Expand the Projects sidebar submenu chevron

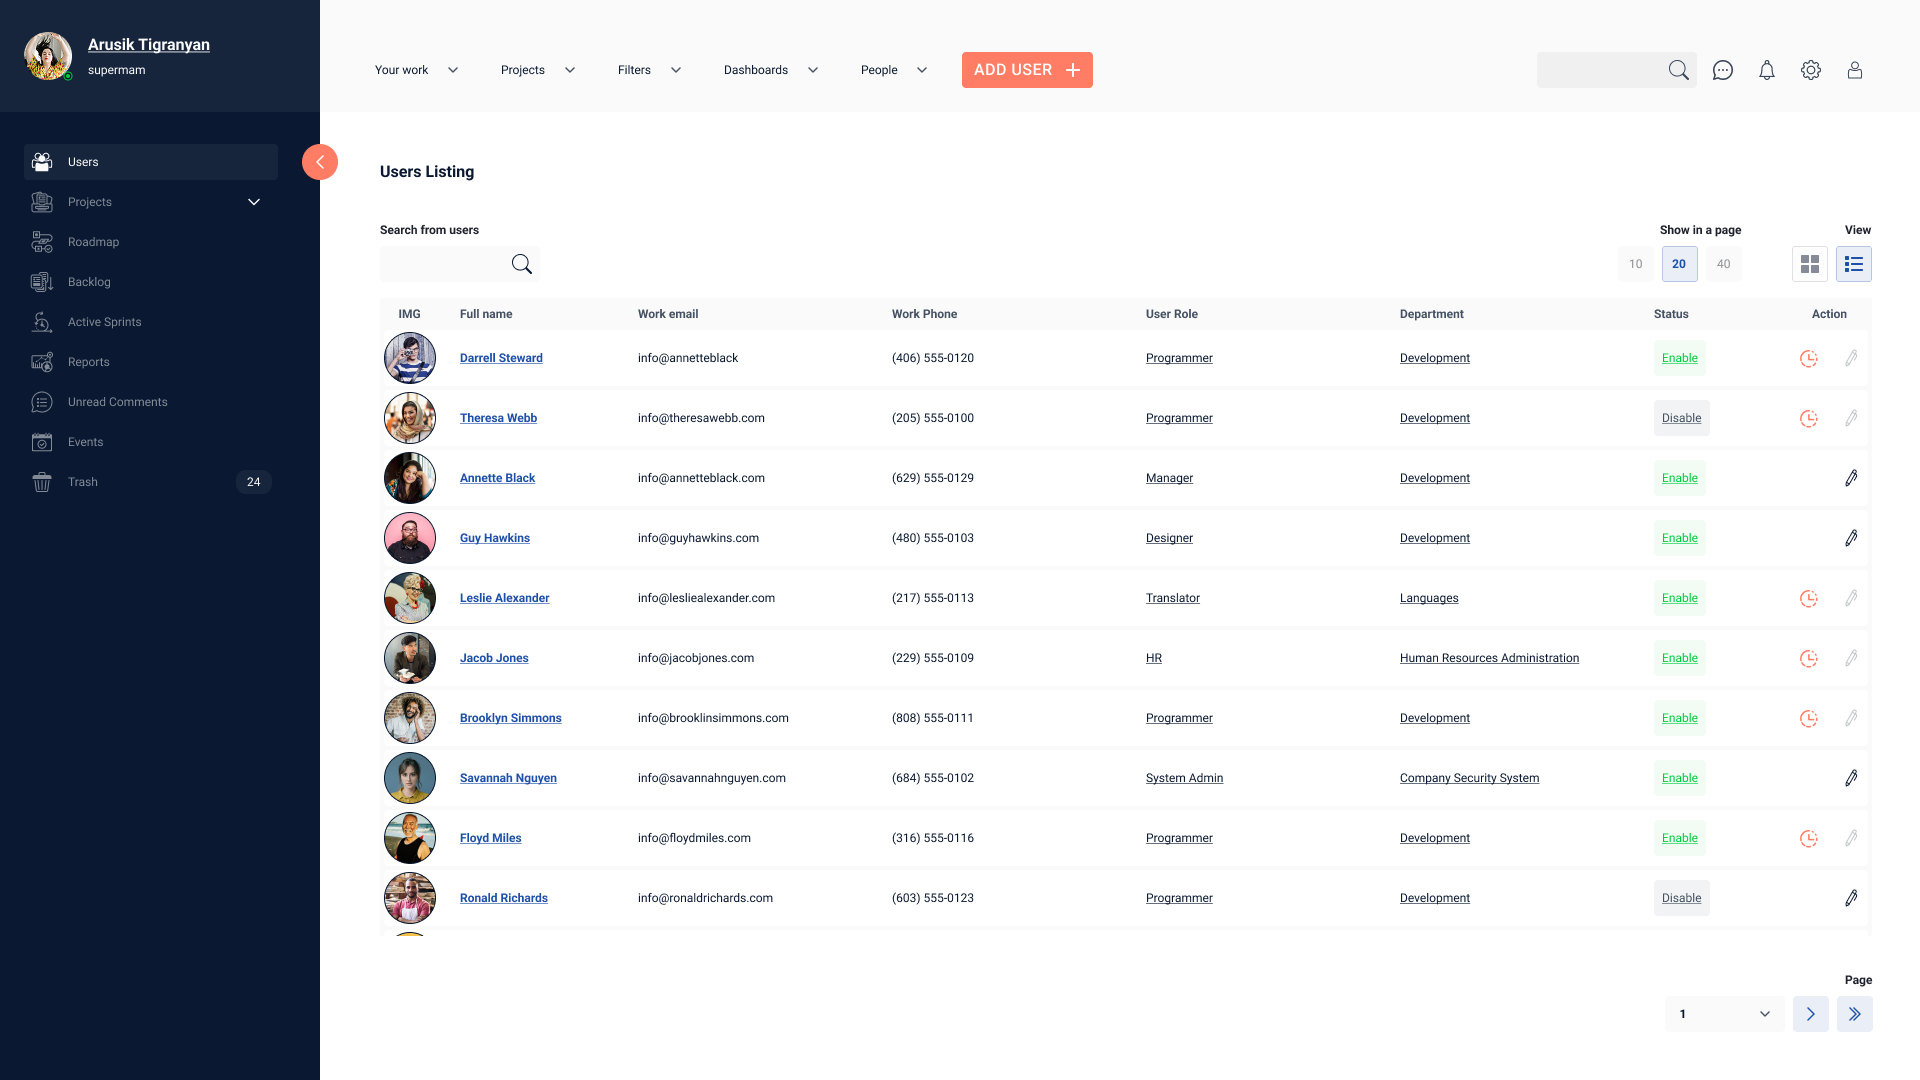[x=254, y=202]
